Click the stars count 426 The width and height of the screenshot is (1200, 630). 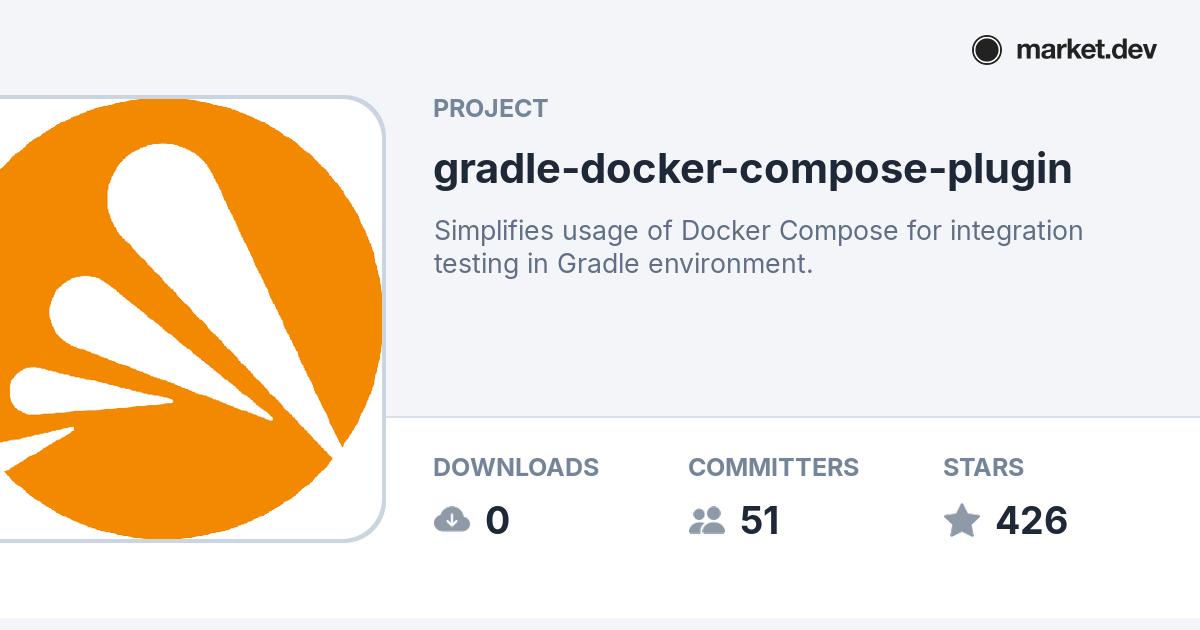pos(1031,521)
